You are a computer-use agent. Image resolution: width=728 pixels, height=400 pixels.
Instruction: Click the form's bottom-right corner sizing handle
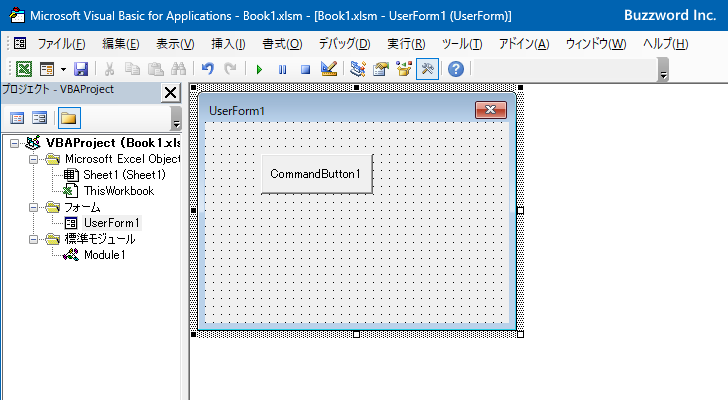click(x=520, y=335)
